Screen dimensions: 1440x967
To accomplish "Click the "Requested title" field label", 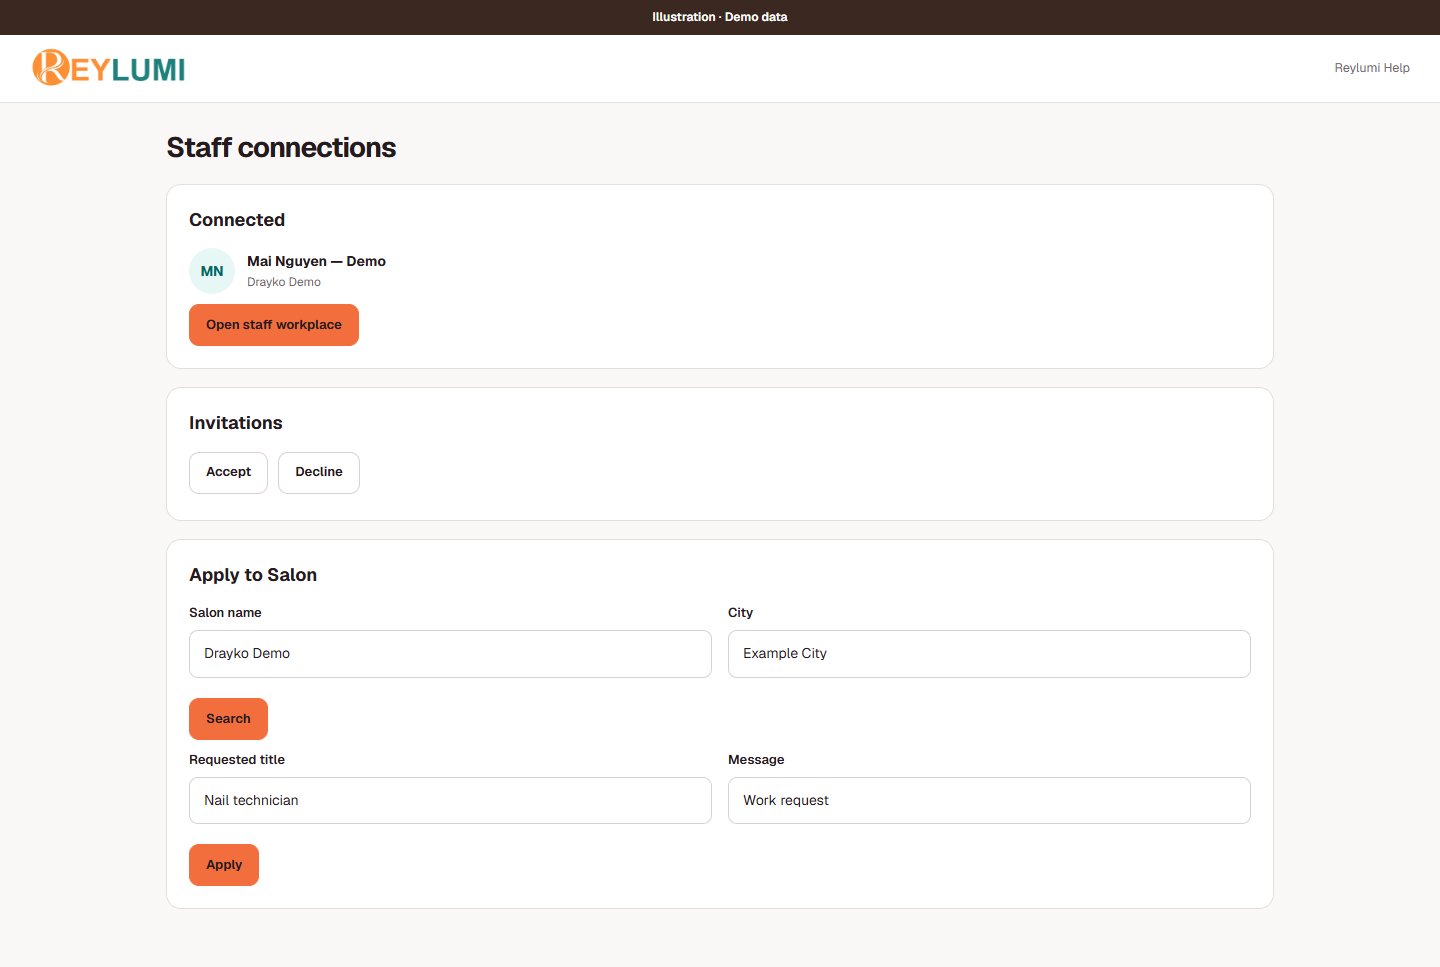I will click(237, 760).
